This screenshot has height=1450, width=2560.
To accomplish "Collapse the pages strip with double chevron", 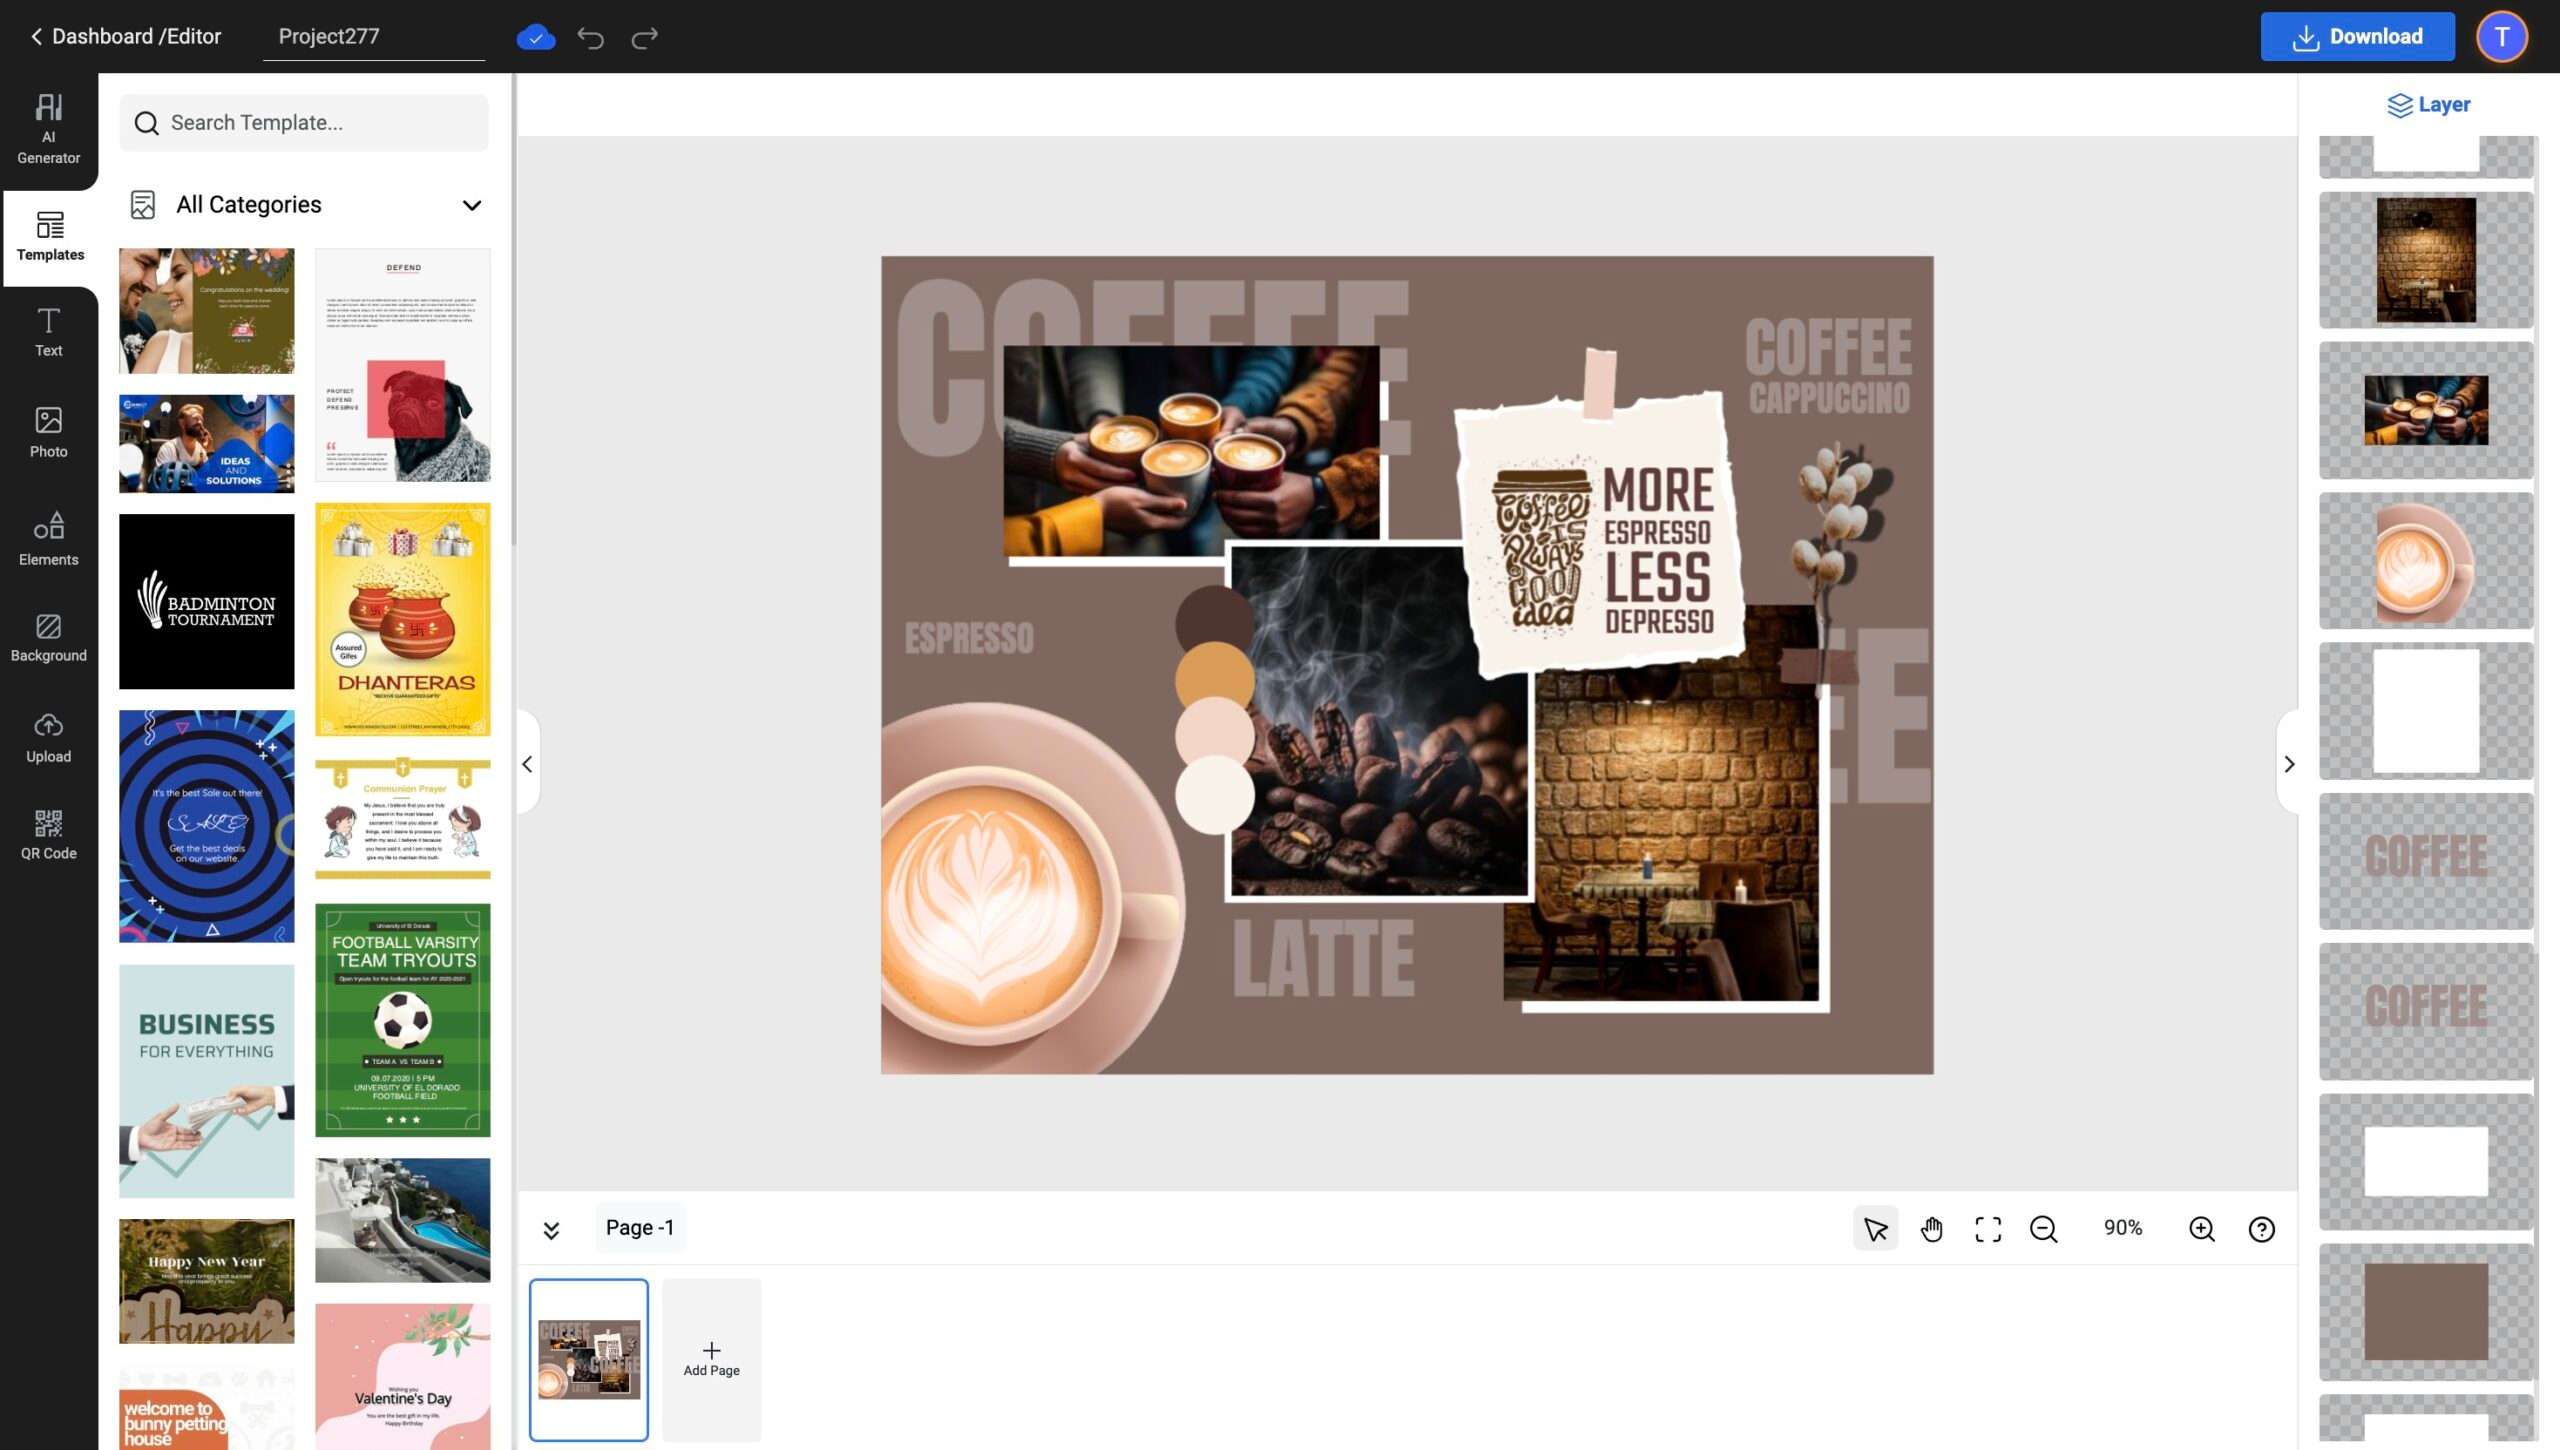I will tap(551, 1229).
